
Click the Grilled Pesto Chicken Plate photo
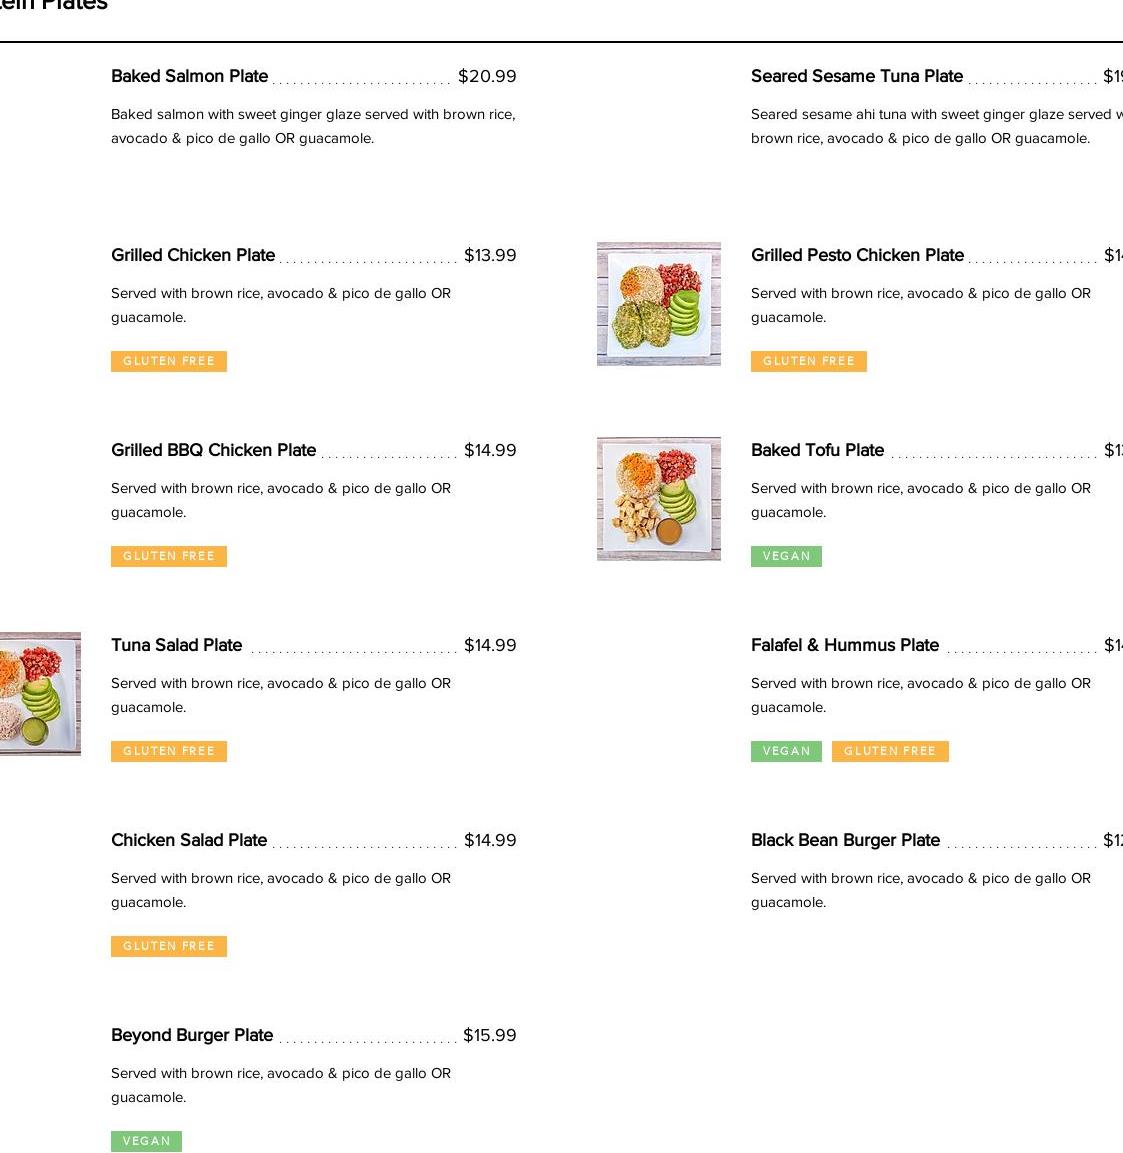659,304
